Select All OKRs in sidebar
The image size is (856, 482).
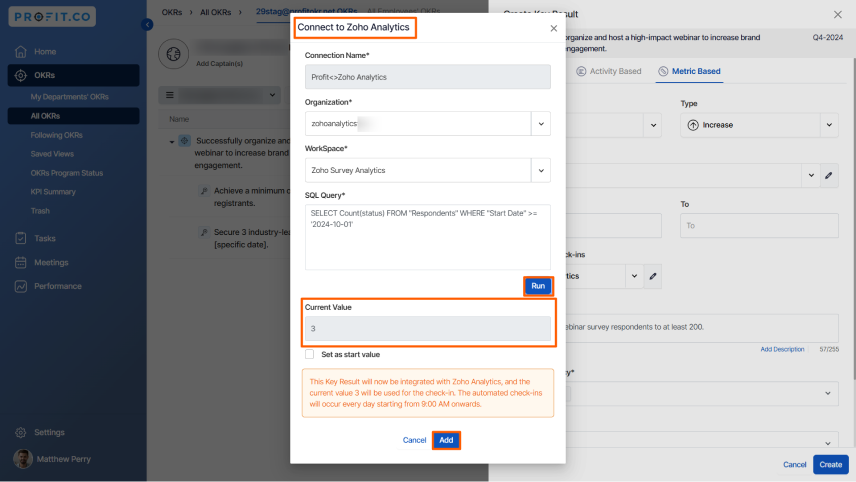point(74,116)
